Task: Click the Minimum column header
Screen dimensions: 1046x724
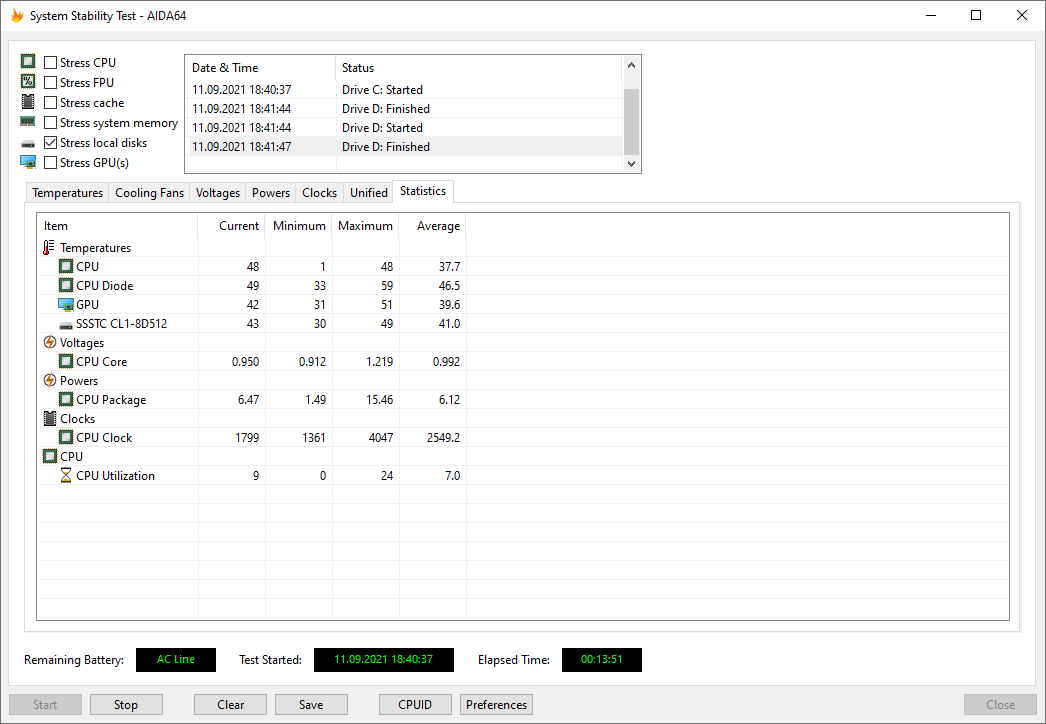Action: click(299, 226)
